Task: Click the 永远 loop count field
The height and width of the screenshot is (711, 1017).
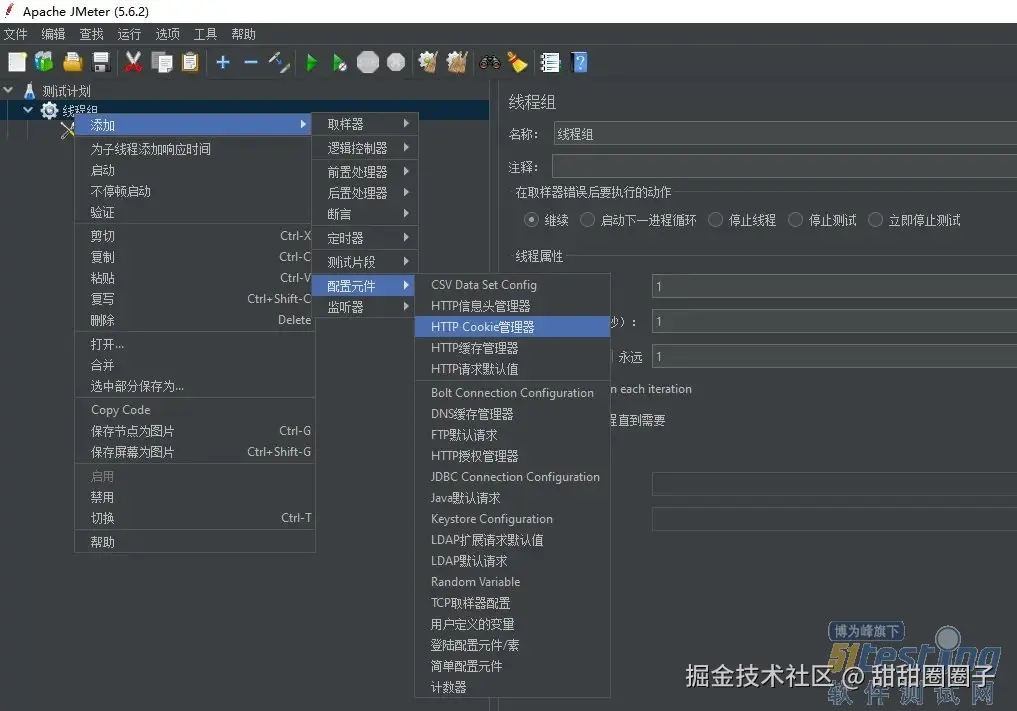Action: pos(834,357)
